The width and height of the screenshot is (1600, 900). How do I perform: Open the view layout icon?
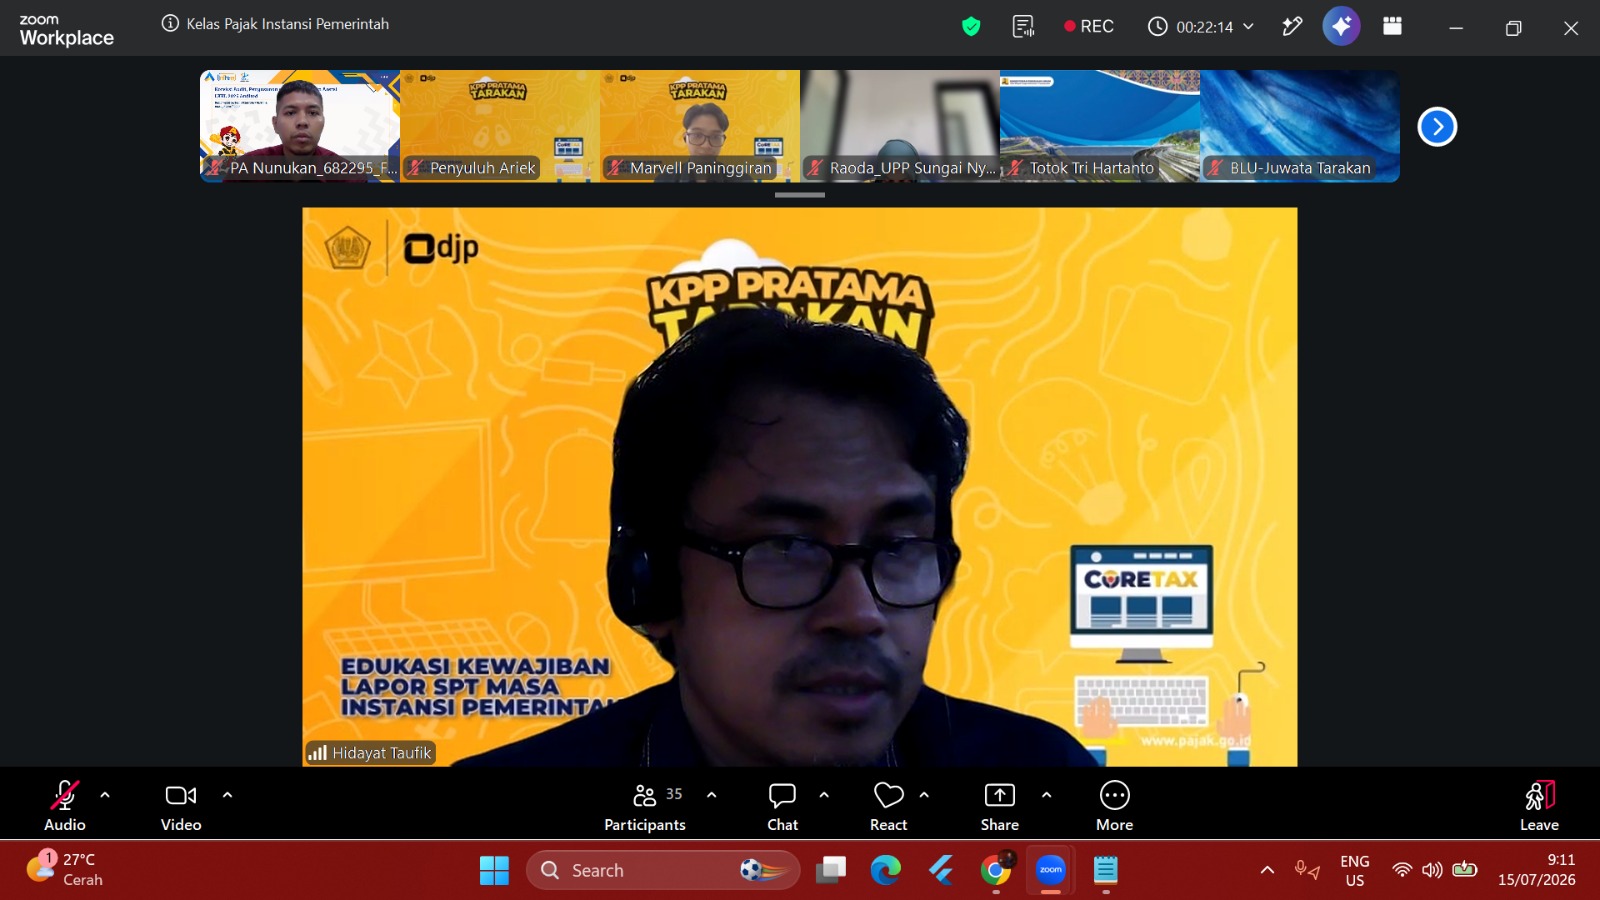tap(1392, 27)
